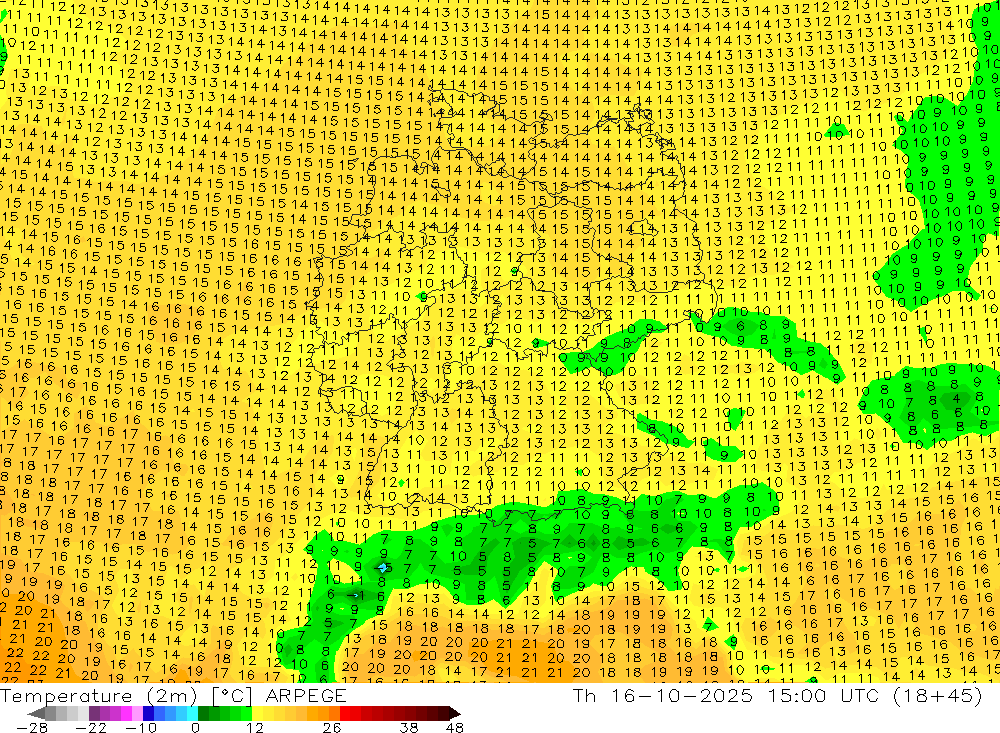The width and height of the screenshot is (1000, 733).
Task: Click the '38' legend scale value
Action: [409, 728]
